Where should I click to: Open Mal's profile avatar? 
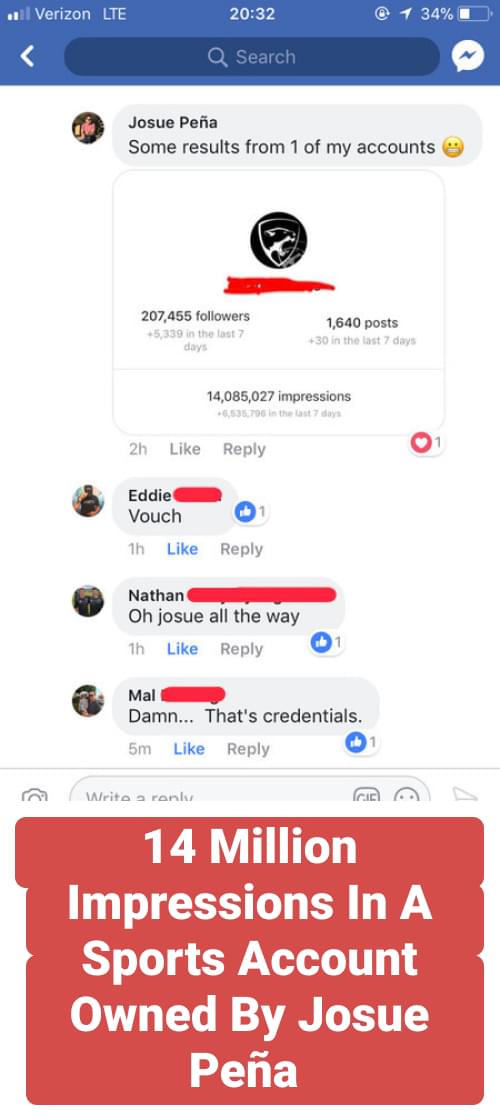click(88, 701)
